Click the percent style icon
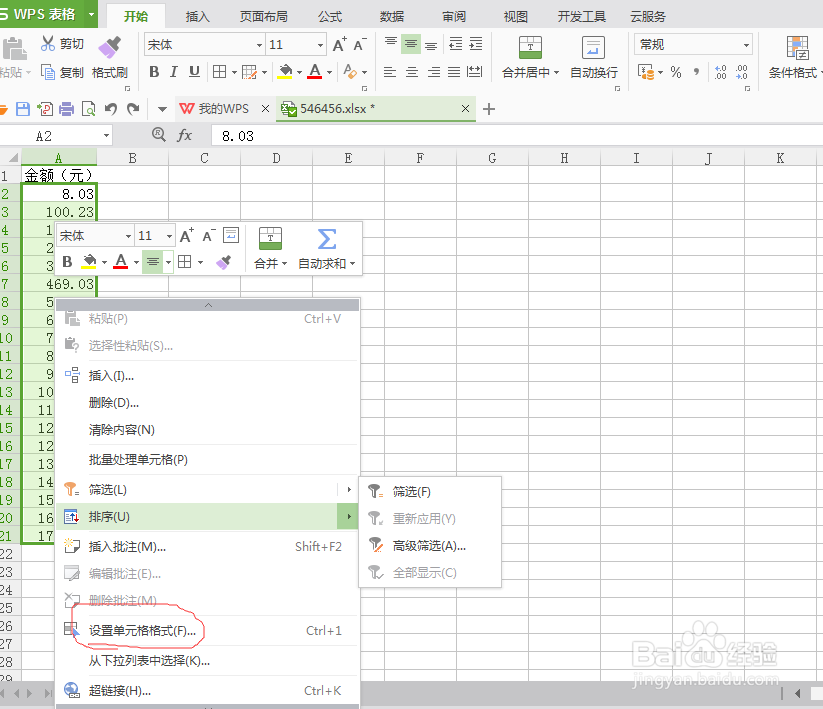 [677, 70]
